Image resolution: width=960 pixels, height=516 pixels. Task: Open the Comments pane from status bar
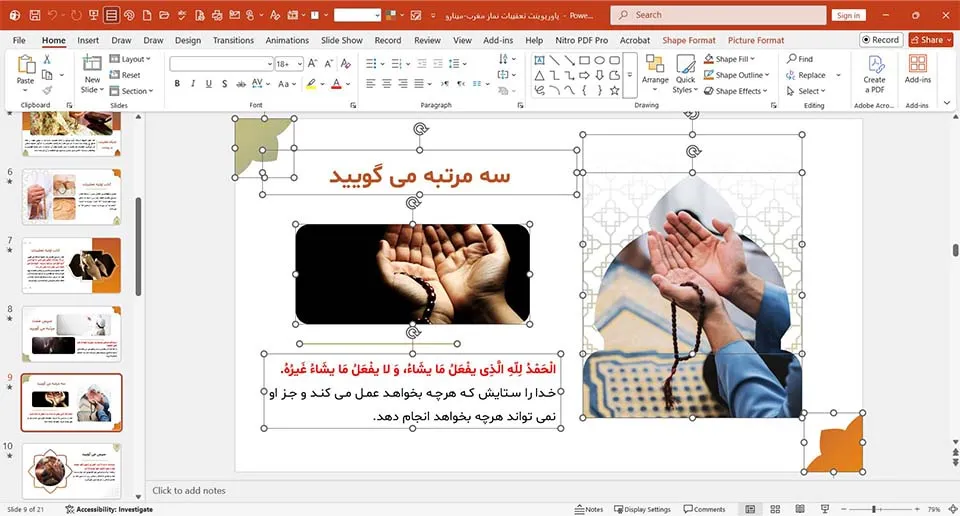coord(704,509)
